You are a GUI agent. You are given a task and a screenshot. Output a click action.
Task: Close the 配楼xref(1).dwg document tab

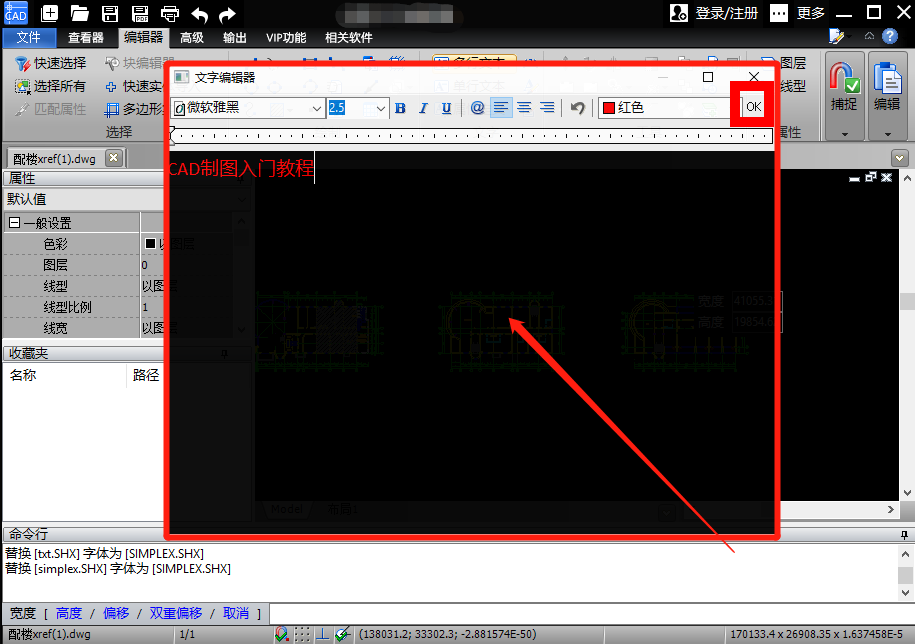click(114, 158)
